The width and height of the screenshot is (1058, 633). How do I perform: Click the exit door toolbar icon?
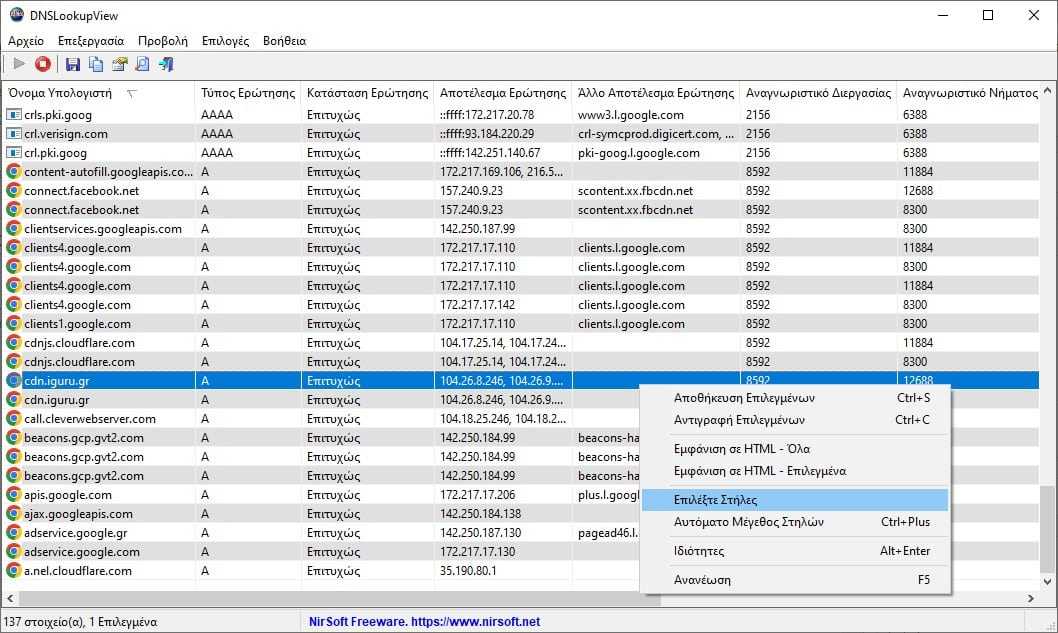[x=166, y=64]
